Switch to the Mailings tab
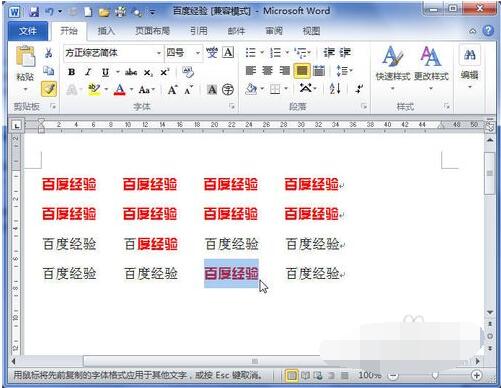501x388 pixels. coord(236,31)
